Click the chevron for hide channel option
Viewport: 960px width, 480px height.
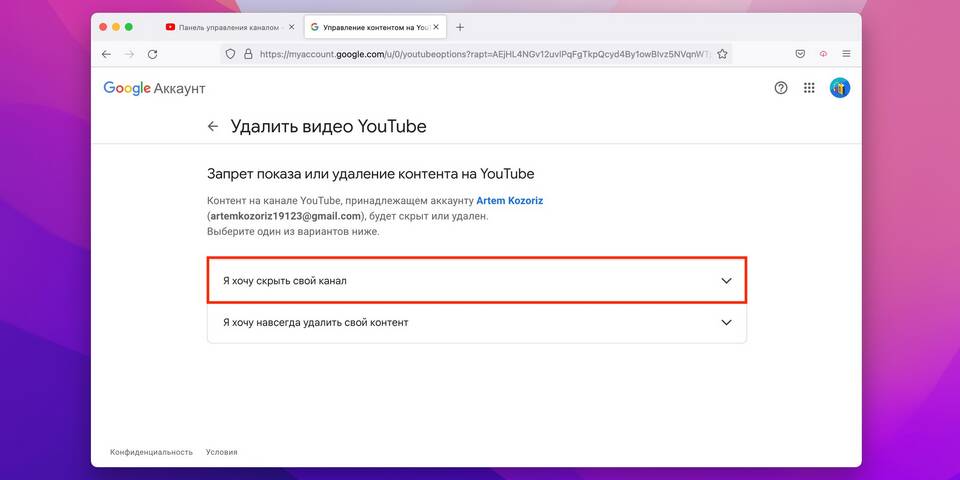coord(726,281)
